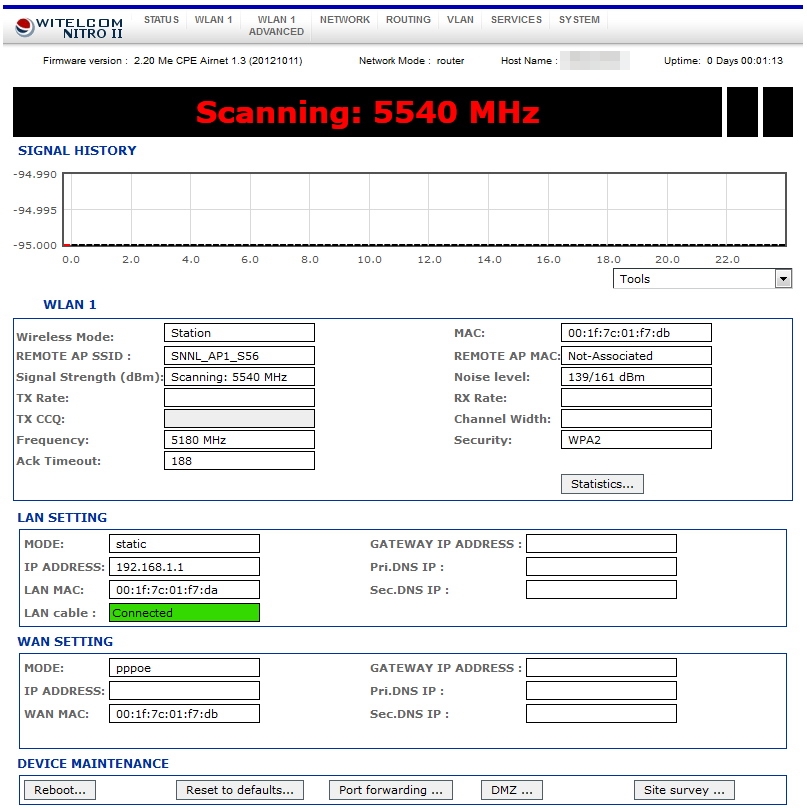The width and height of the screenshot is (807, 808).
Task: Click the WAN SETTING heading
Action: pyautogui.click(x=65, y=642)
